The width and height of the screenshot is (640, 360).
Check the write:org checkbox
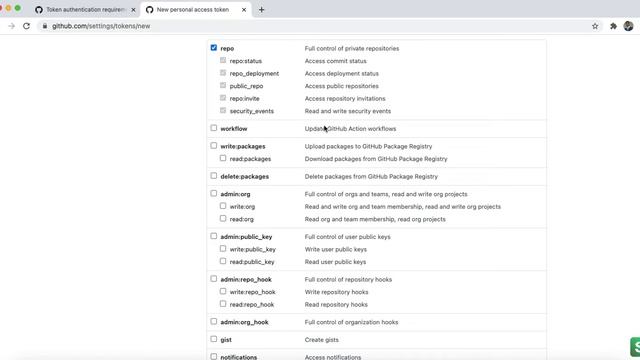coord(223,206)
